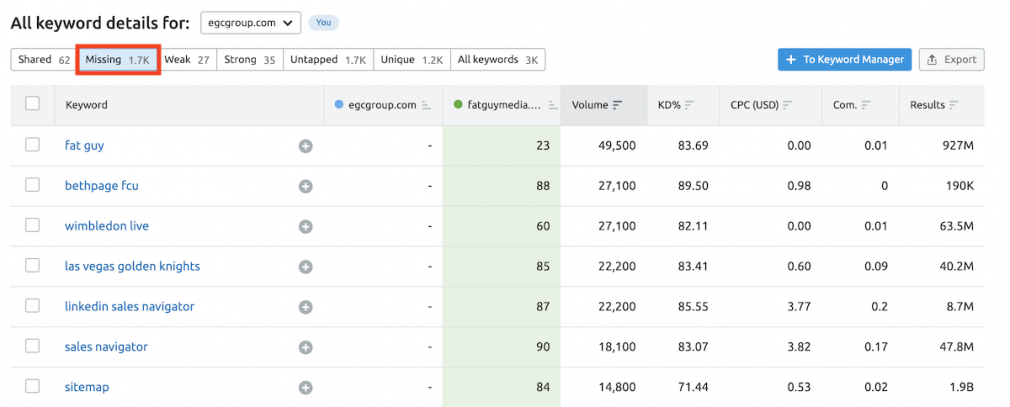The image size is (1010, 407).
Task: Open the egcgroup.com domain dropdown
Action: 251,23
